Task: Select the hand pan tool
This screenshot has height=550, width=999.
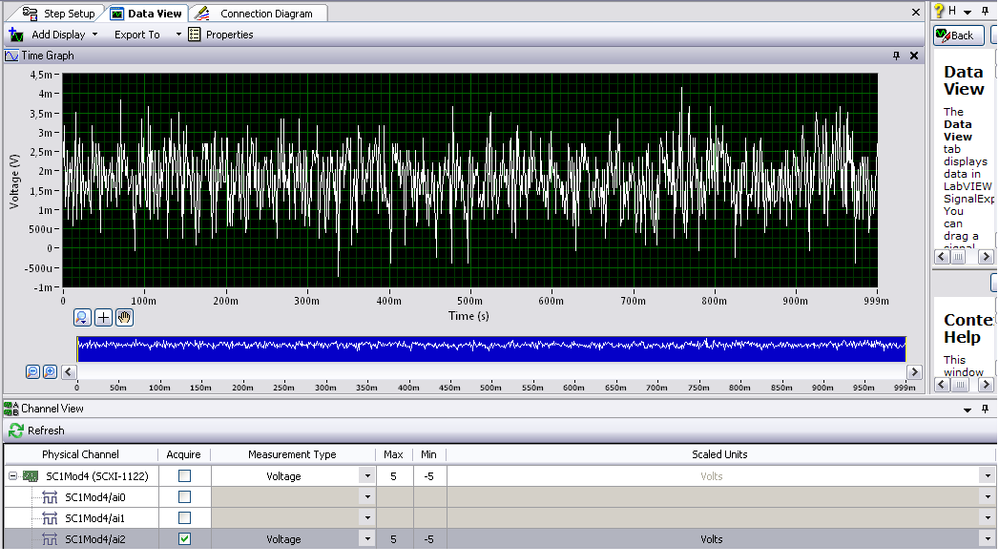Action: coord(124,317)
